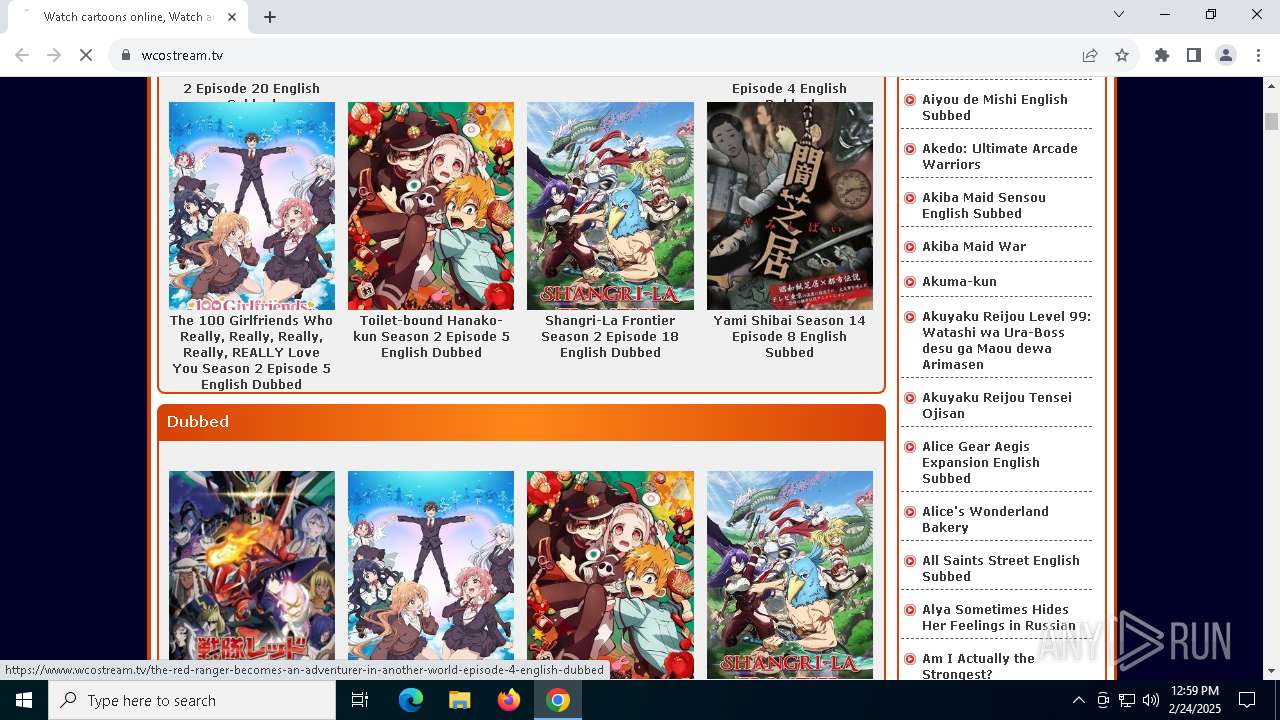Select the Chrome taskbar icon
This screenshot has width=1280, height=720.
(x=558, y=700)
